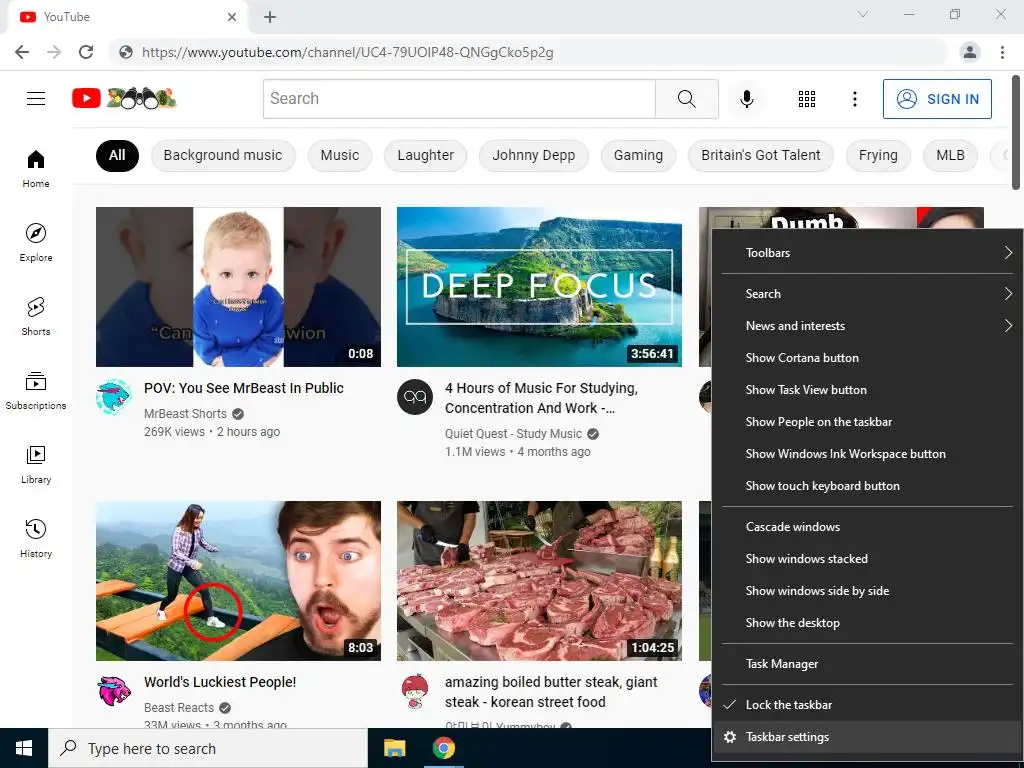This screenshot has height=768, width=1024.
Task: Select Show the desktop
Action: (x=868, y=623)
